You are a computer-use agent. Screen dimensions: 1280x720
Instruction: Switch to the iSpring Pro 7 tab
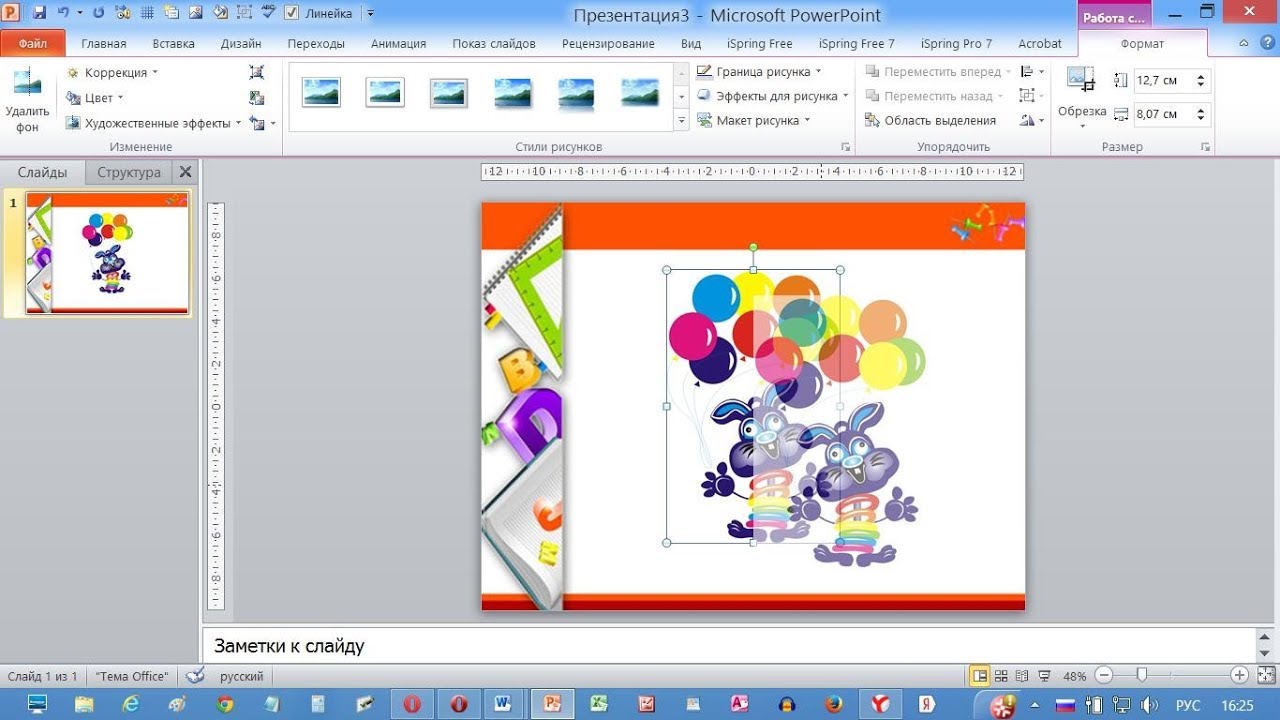coord(956,43)
